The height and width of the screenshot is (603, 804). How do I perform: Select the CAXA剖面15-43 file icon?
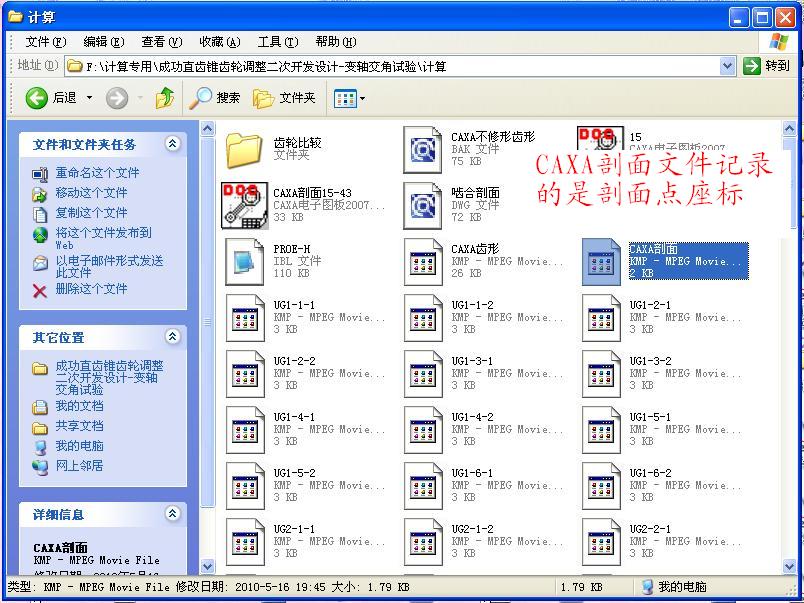(x=245, y=206)
